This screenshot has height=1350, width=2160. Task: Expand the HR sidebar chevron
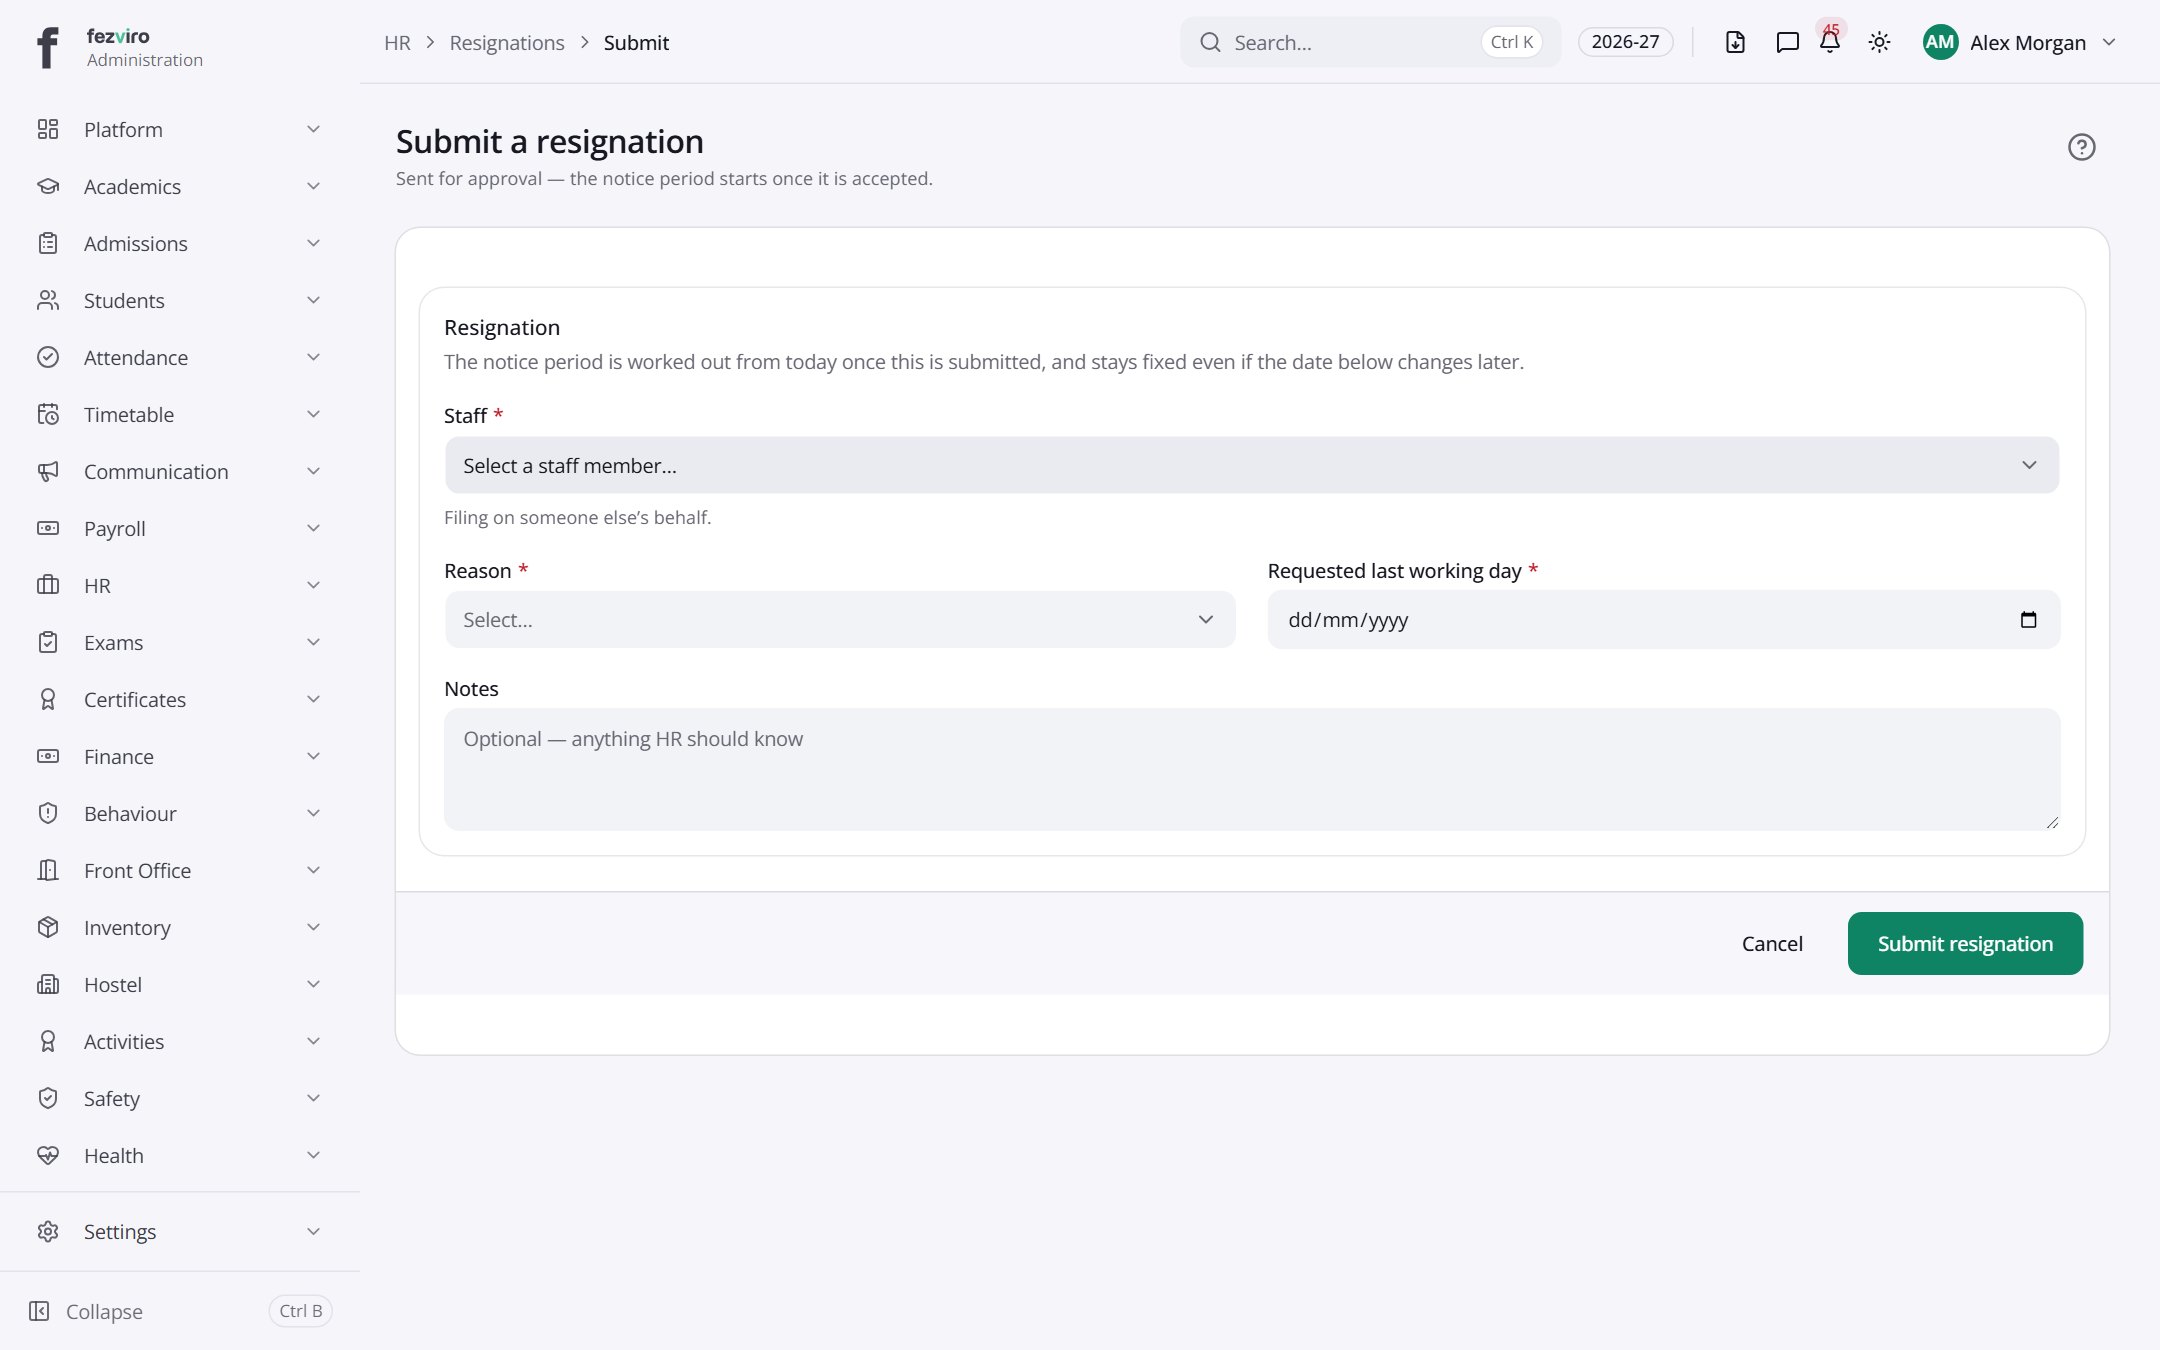point(313,585)
